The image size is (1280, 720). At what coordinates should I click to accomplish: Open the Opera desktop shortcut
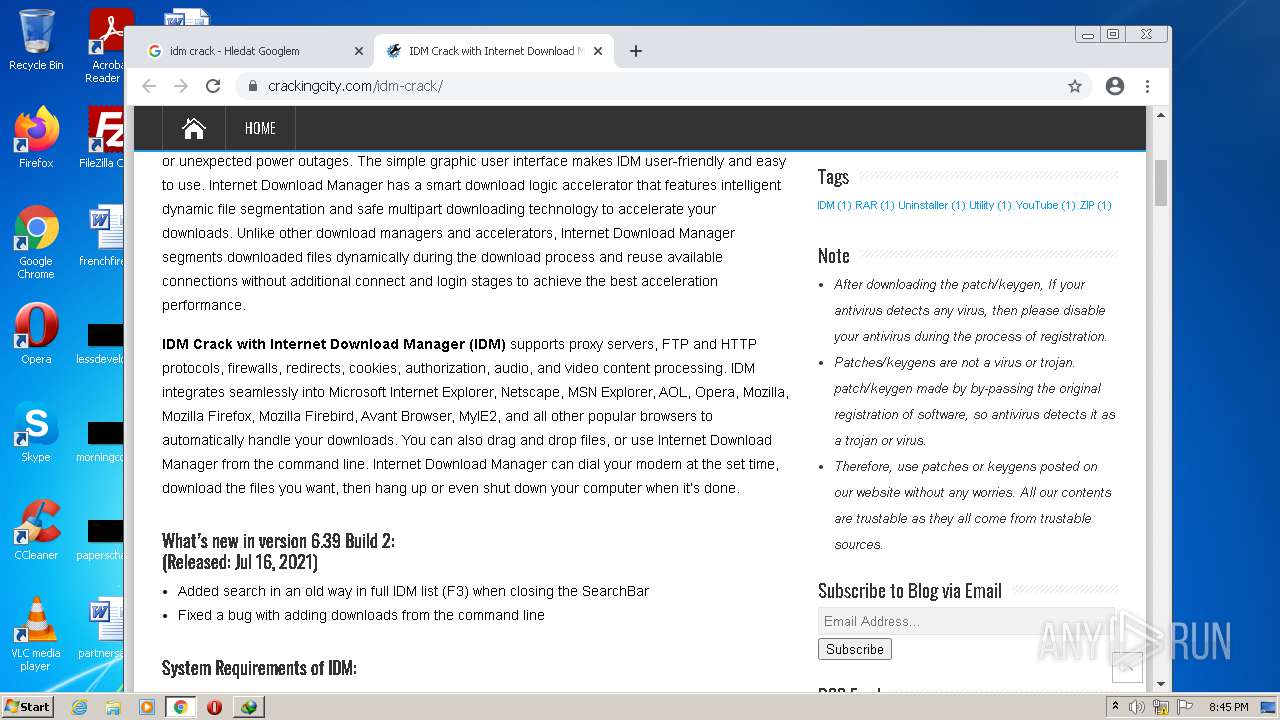(36, 334)
